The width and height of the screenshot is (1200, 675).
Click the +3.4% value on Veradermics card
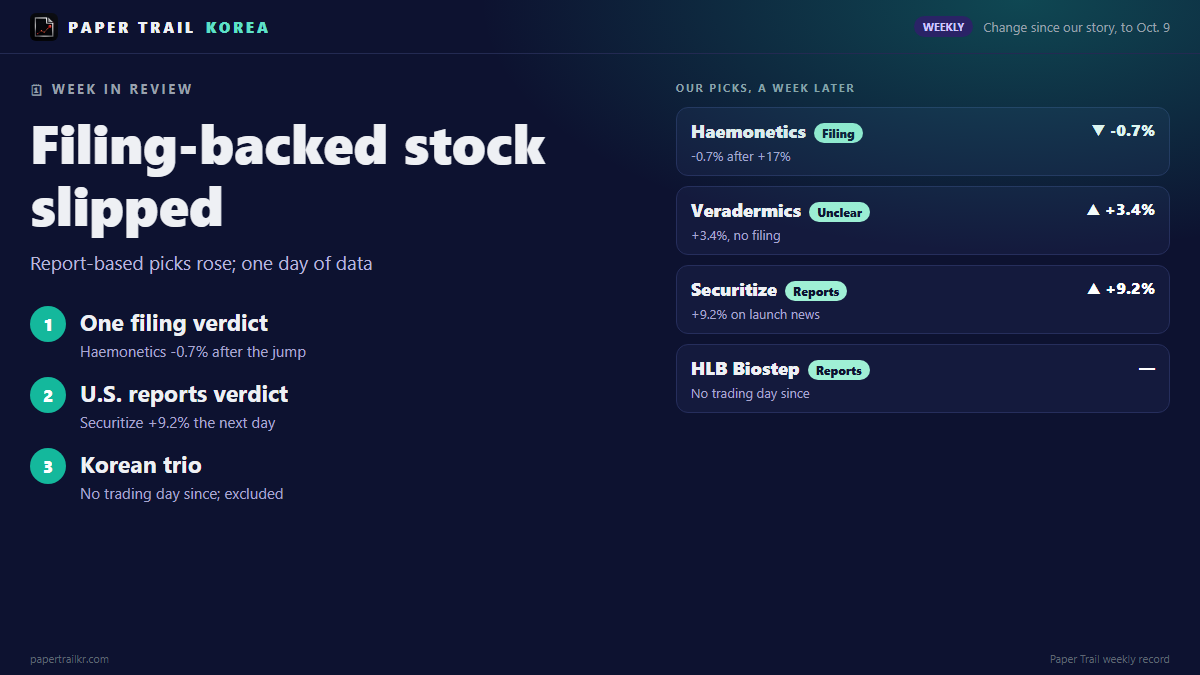click(1130, 210)
